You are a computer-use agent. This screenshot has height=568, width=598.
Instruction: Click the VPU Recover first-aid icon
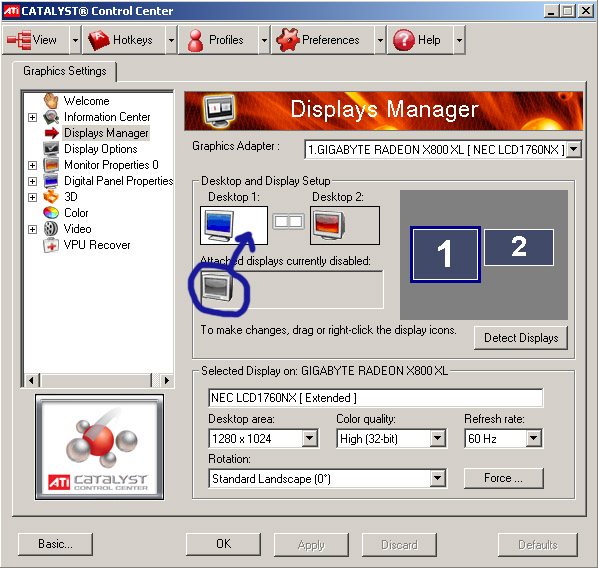(x=51, y=245)
